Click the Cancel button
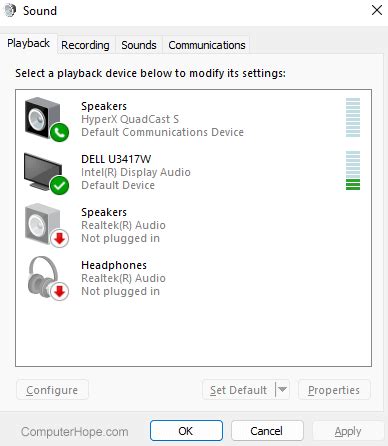 pyautogui.click(x=267, y=431)
